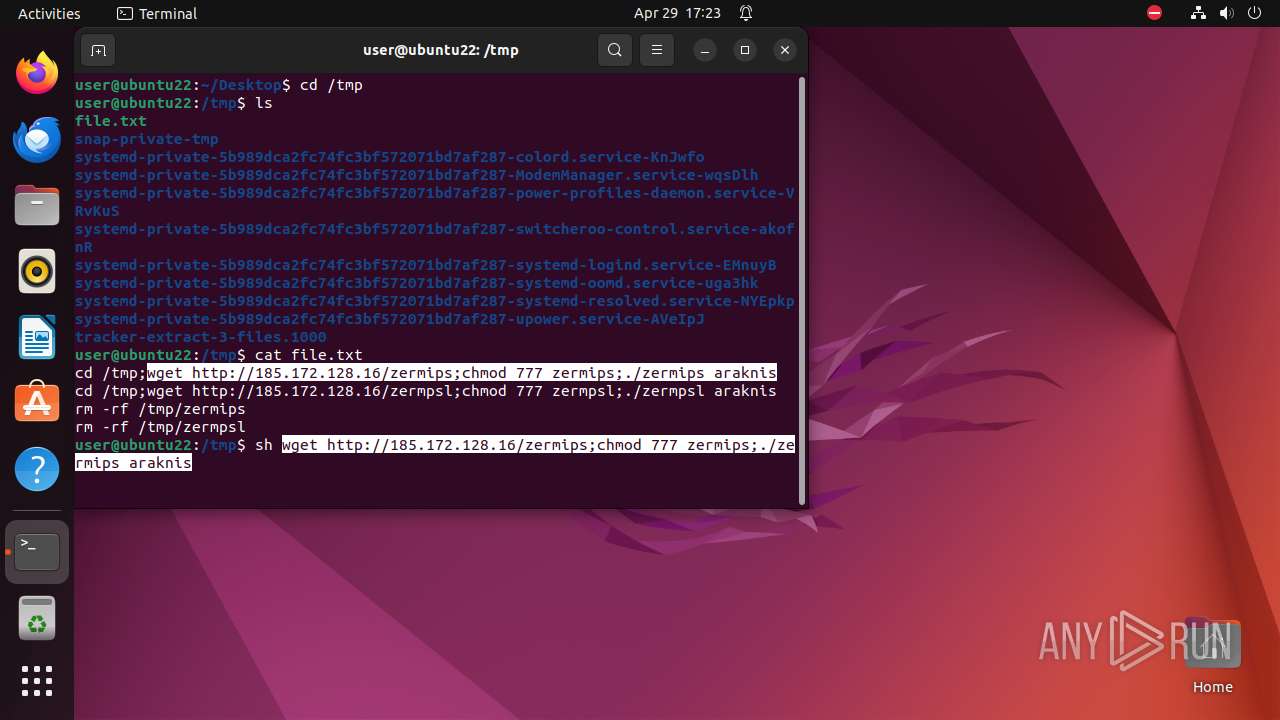Click the 'rm -rf /tmp/zermips' line
Screen dimensions: 1280x720
click(160, 409)
